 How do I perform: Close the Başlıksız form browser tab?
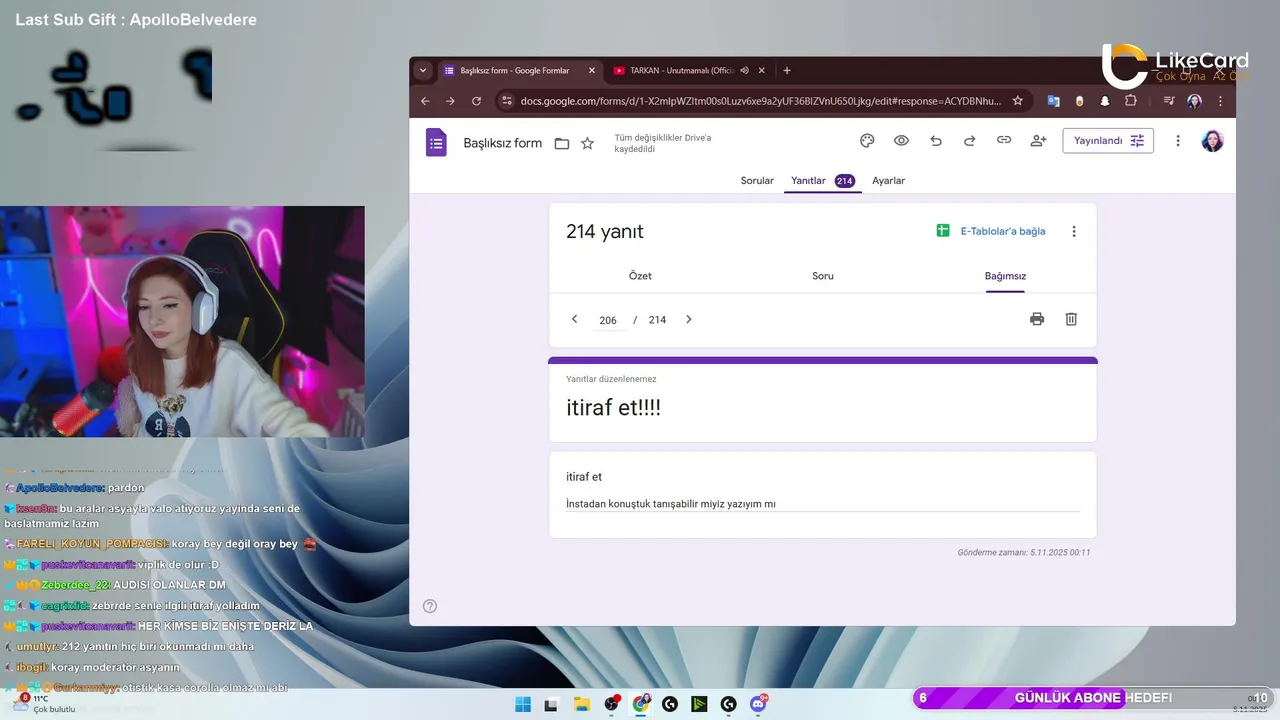coord(591,71)
